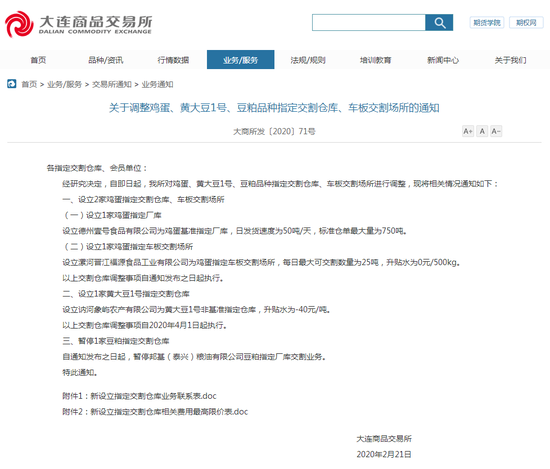Open the 新闻中心 menu
This screenshot has height=469, width=550.
pos(443,60)
